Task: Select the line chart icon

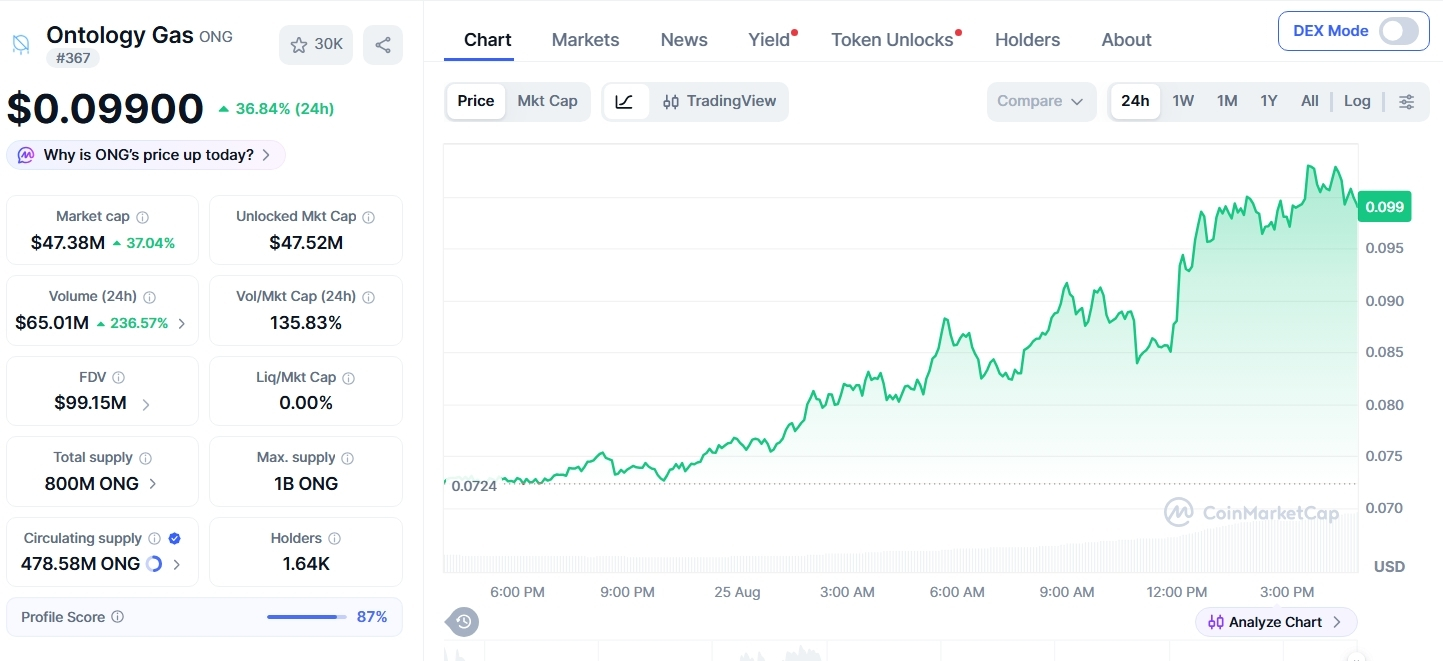Action: point(625,101)
